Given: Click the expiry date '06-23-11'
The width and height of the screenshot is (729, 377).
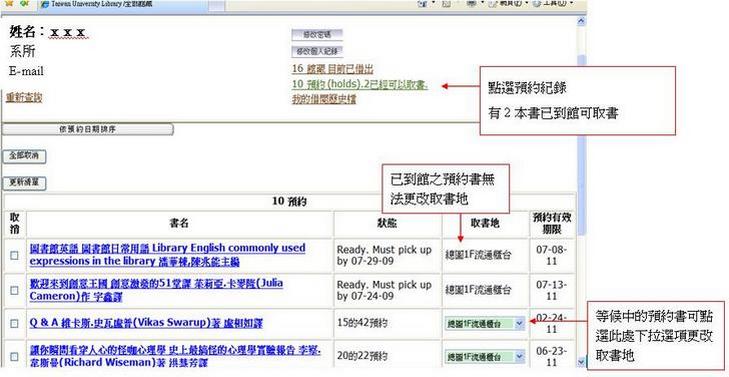Looking at the screenshot, I should point(553,357).
